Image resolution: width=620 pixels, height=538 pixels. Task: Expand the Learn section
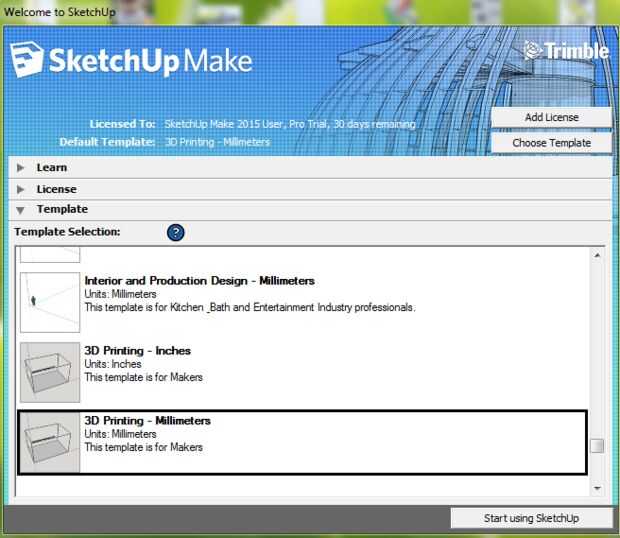tap(21, 168)
